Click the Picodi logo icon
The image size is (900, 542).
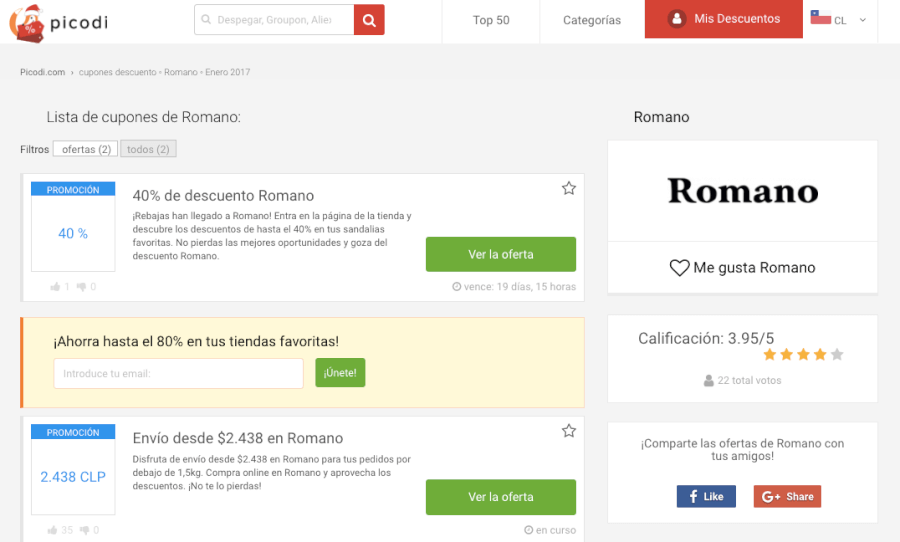click(x=26, y=22)
